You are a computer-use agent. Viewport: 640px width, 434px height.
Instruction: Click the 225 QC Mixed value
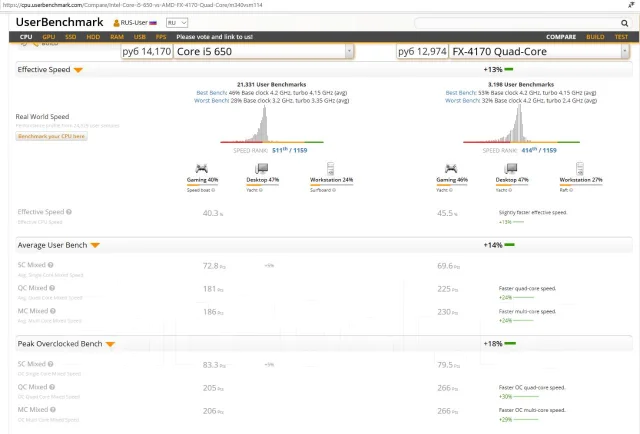click(447, 289)
